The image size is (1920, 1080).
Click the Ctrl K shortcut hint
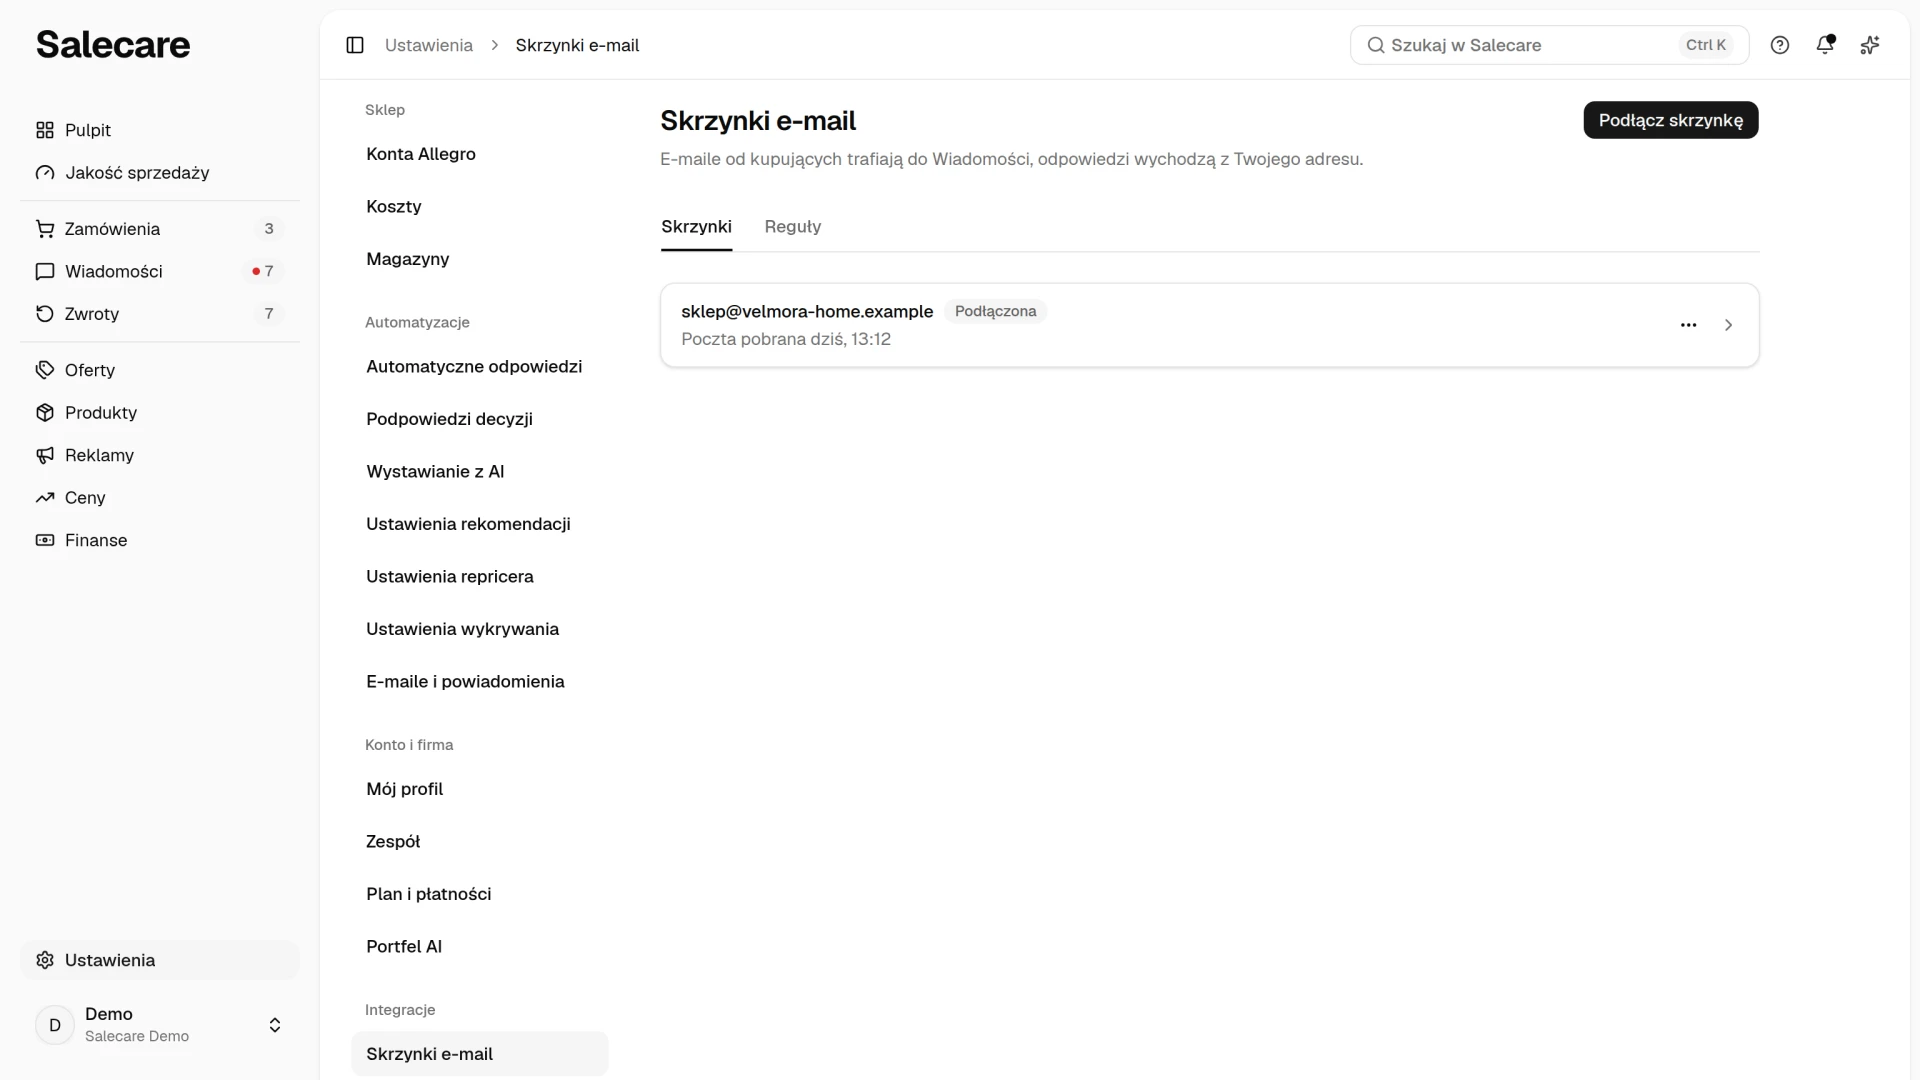tap(1706, 45)
